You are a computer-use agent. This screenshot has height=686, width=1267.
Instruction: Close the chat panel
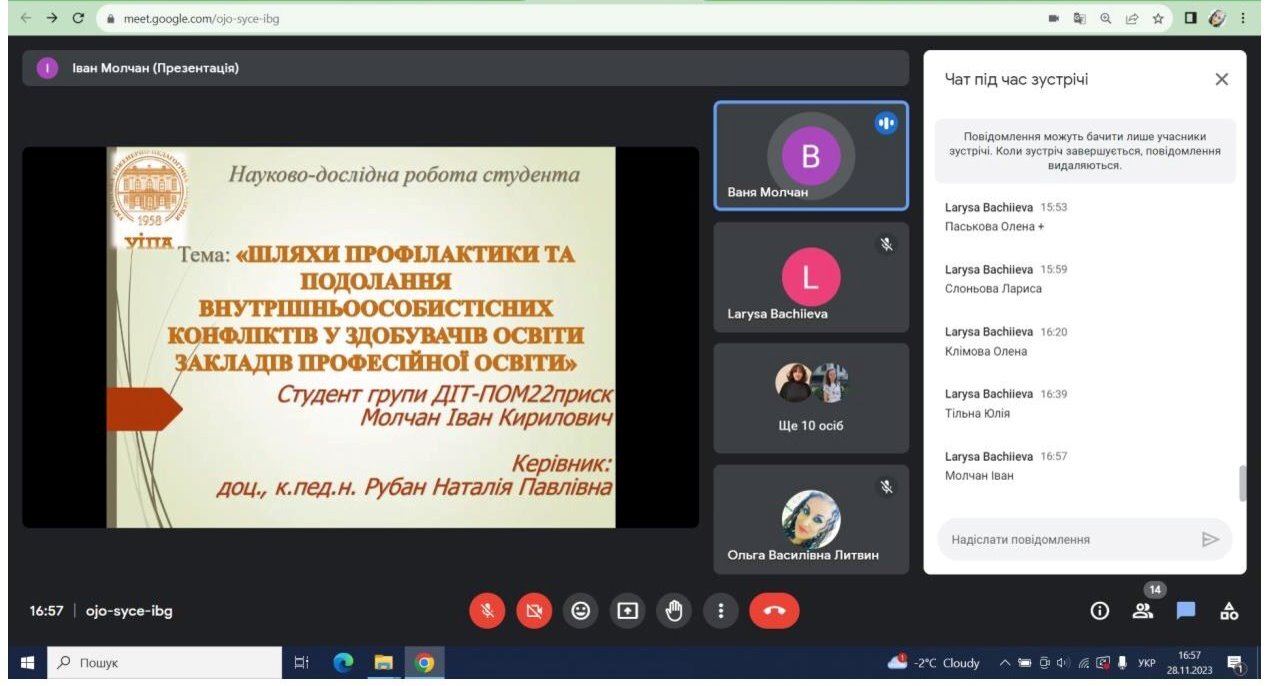tap(1221, 80)
